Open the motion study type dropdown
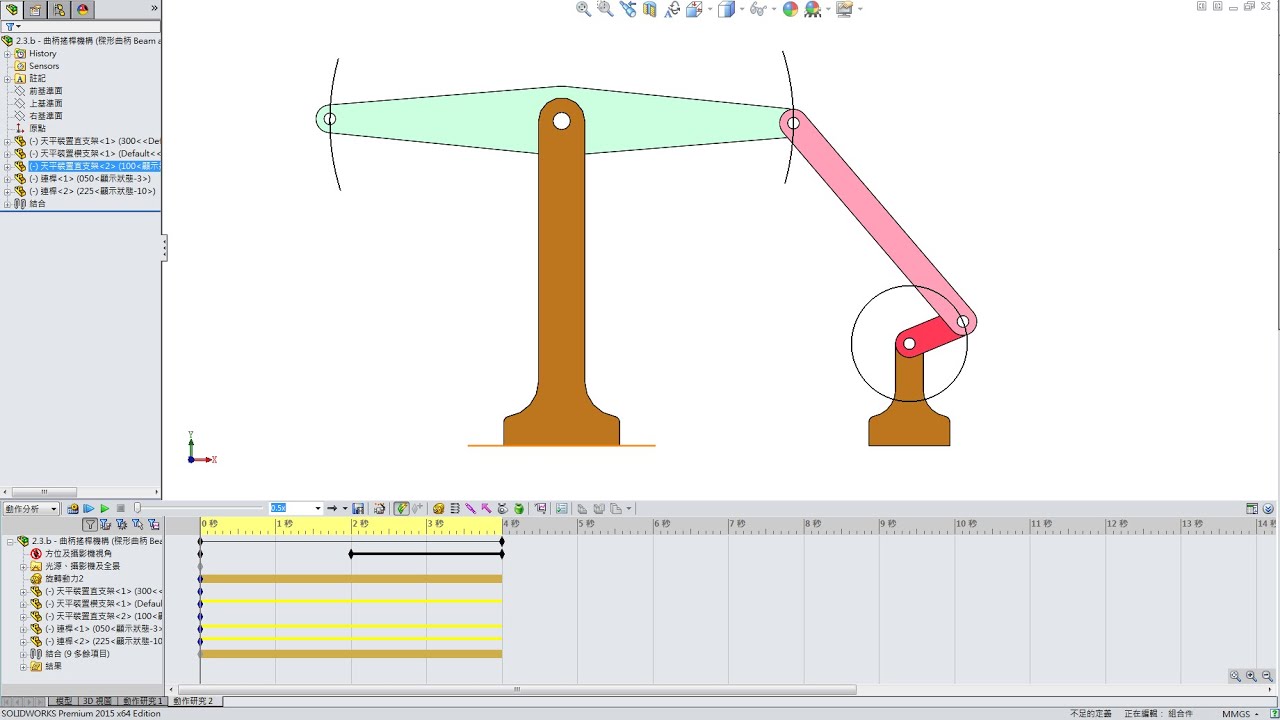 click(x=31, y=509)
